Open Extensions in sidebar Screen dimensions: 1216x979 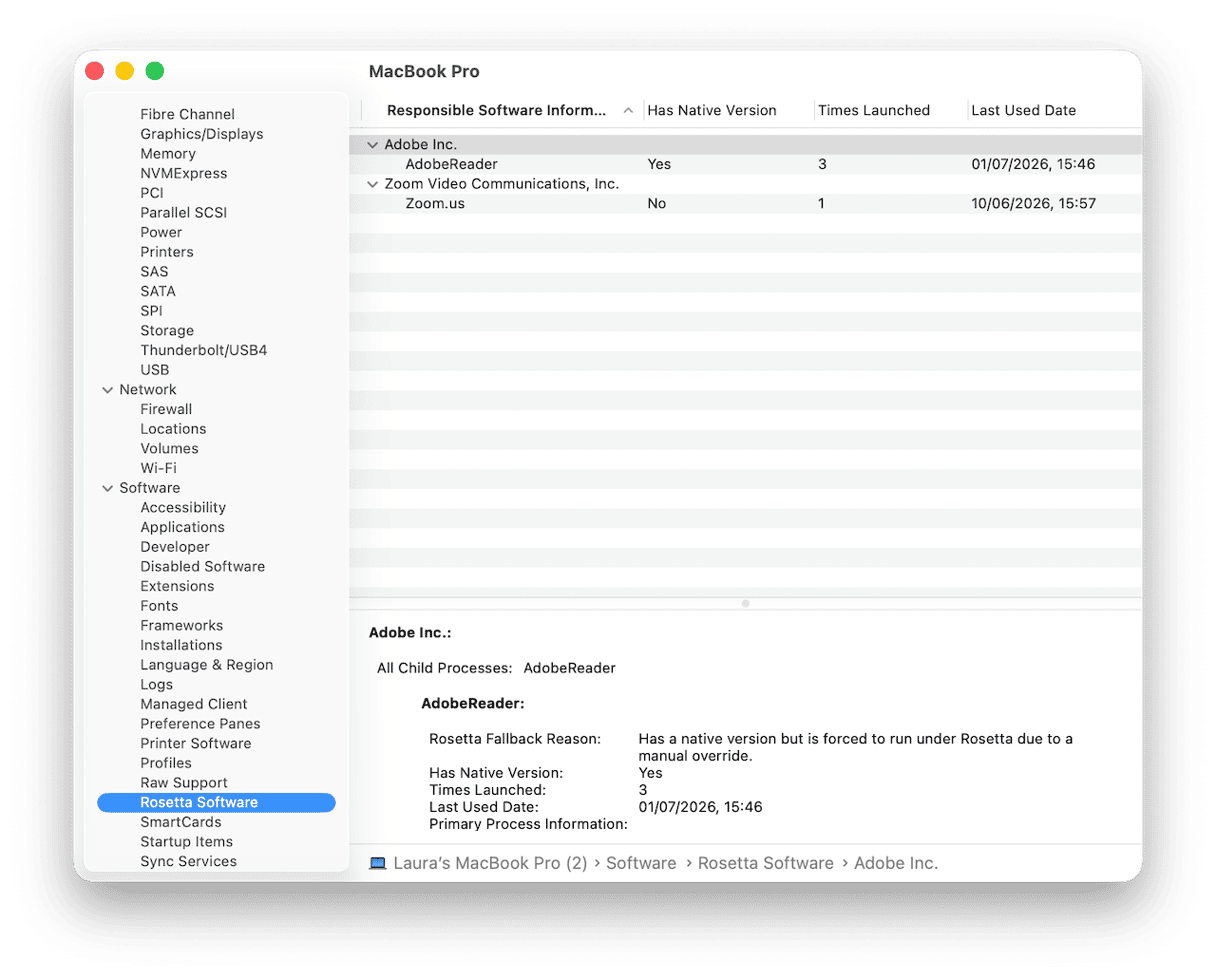pyautogui.click(x=177, y=587)
